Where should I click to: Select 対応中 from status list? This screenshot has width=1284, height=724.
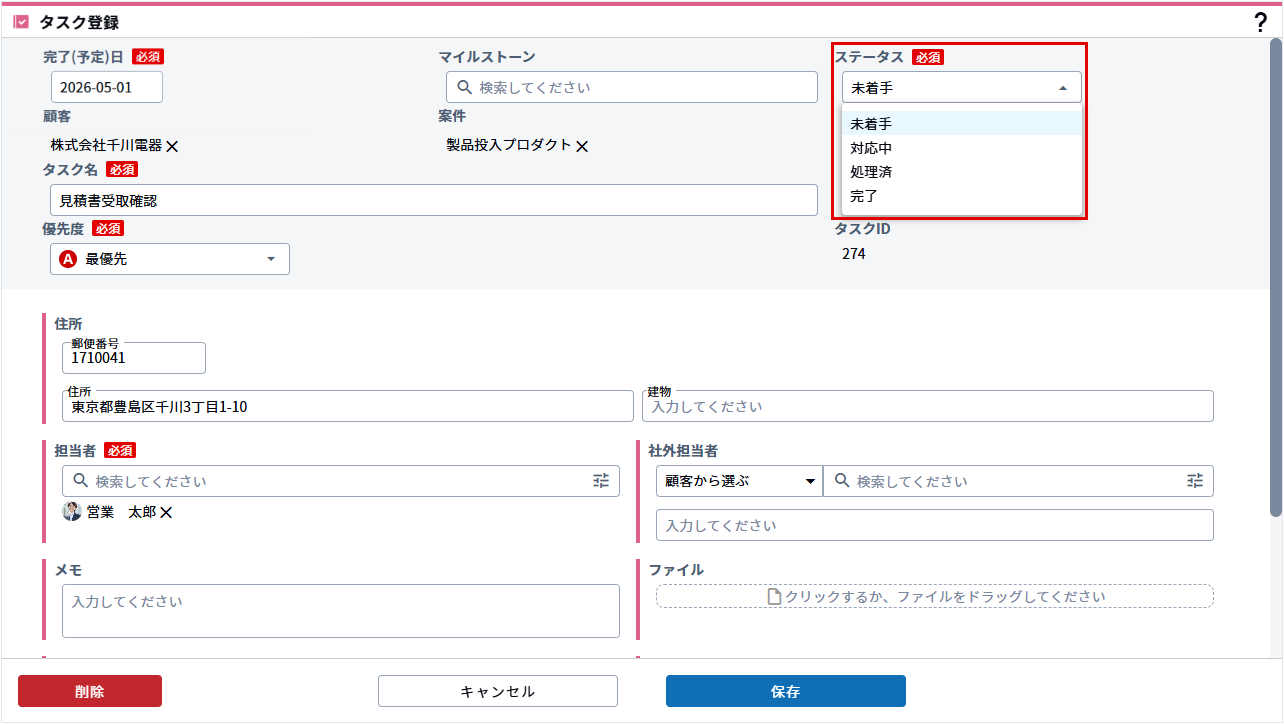pos(870,148)
